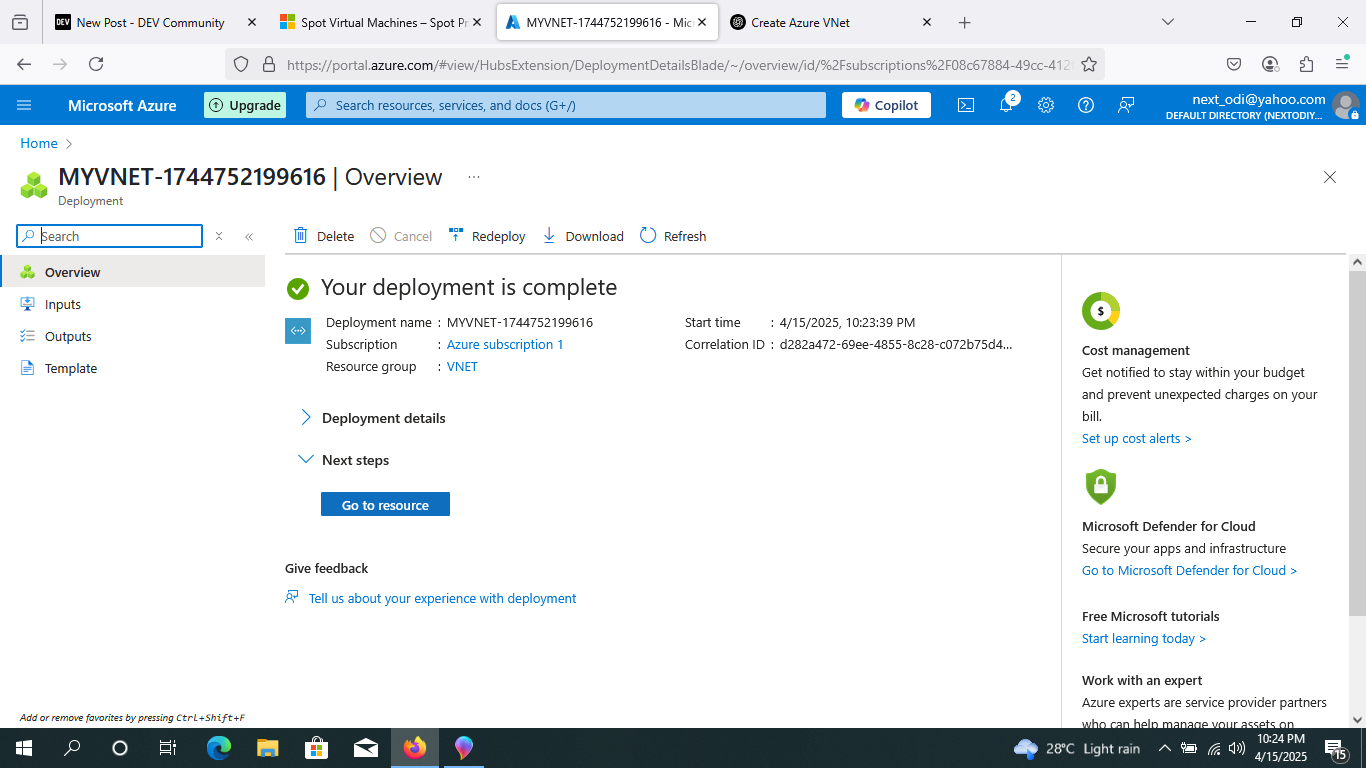1366x768 pixels.
Task: Click the green deployment complete checkmark icon
Action: [297, 288]
